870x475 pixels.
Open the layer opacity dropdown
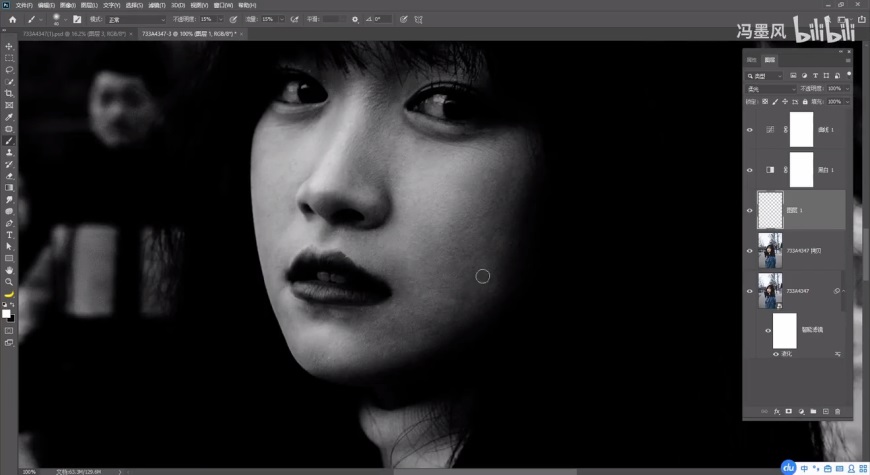pyautogui.click(x=847, y=89)
